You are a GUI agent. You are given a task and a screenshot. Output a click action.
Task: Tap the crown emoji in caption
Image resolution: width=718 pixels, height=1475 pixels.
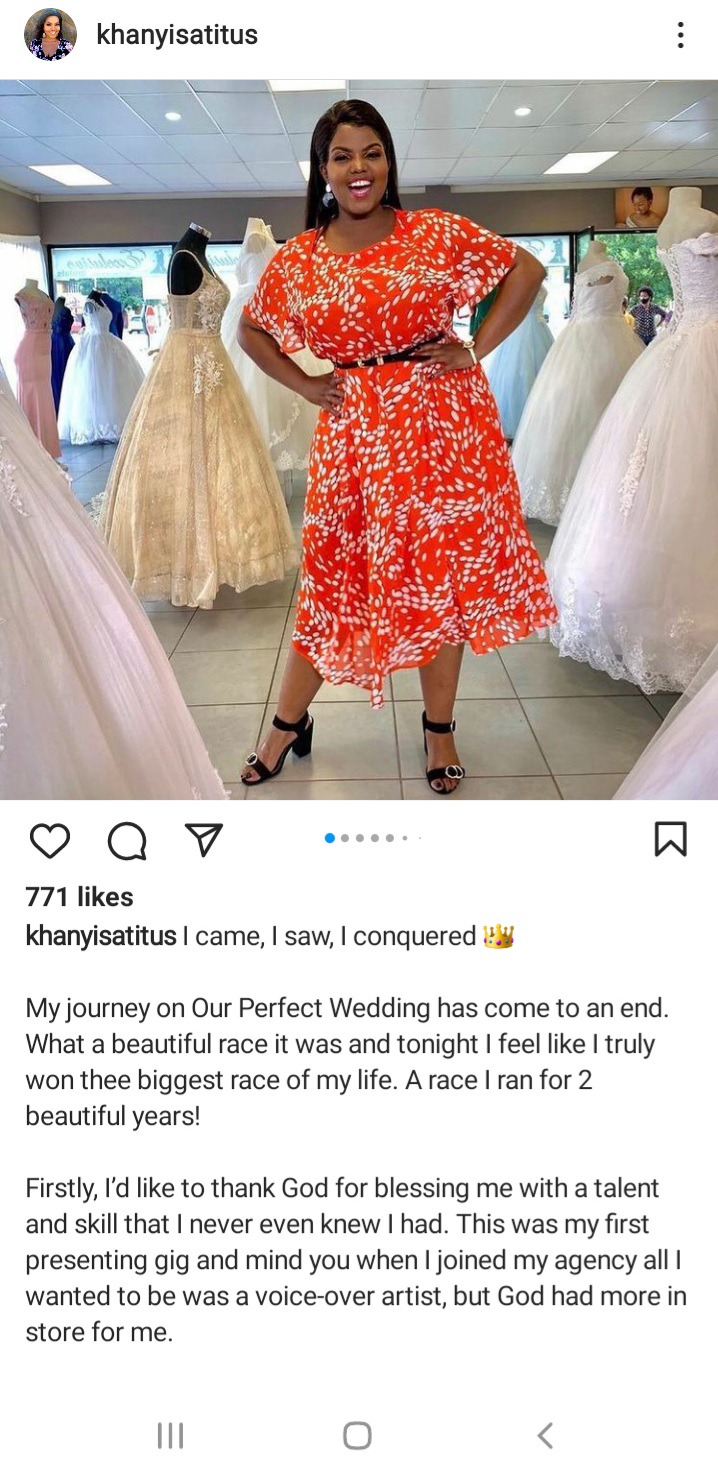[498, 937]
